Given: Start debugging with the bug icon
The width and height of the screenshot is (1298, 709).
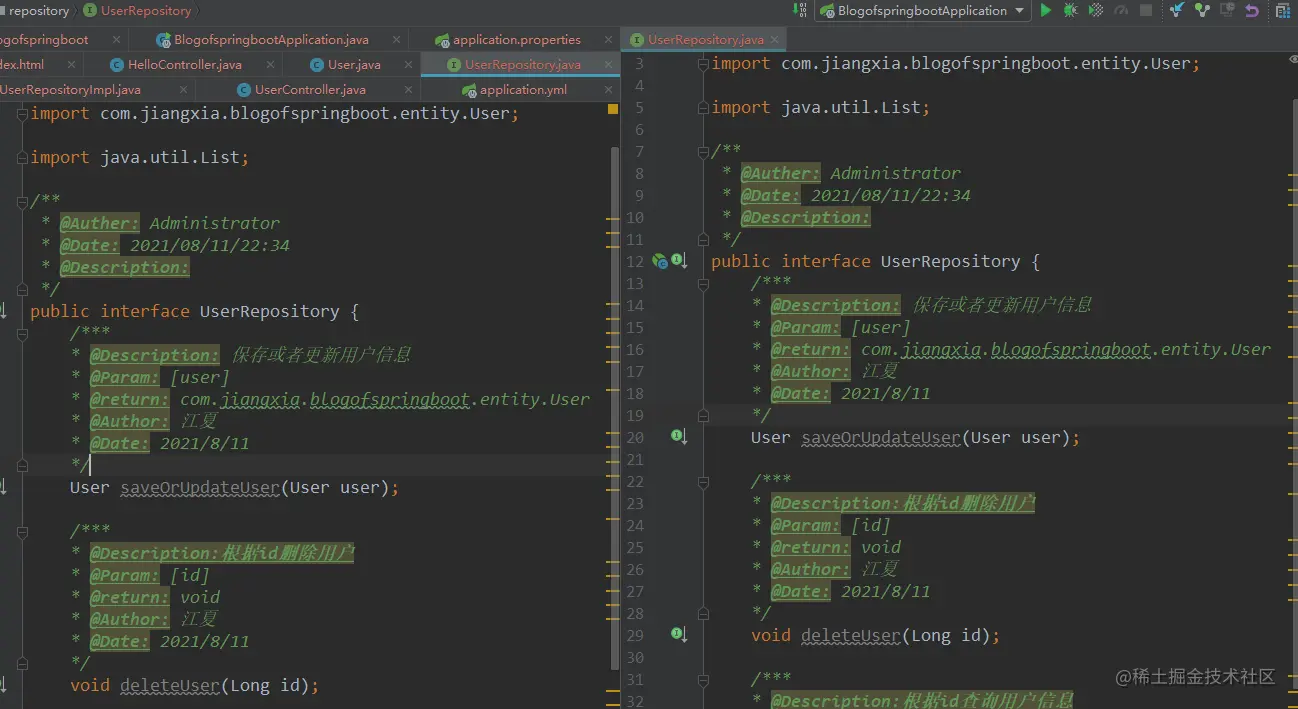Looking at the screenshot, I should 1071,10.
